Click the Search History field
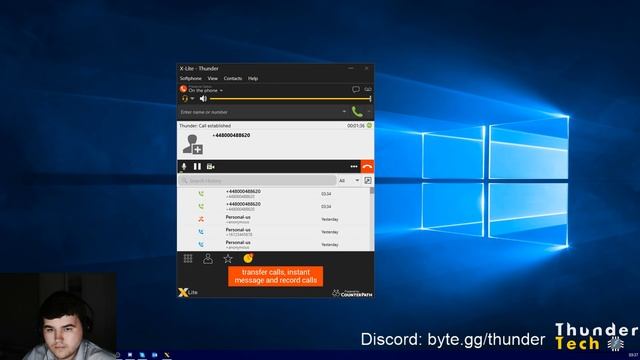Image resolution: width=640 pixels, height=360 pixels. coord(258,180)
